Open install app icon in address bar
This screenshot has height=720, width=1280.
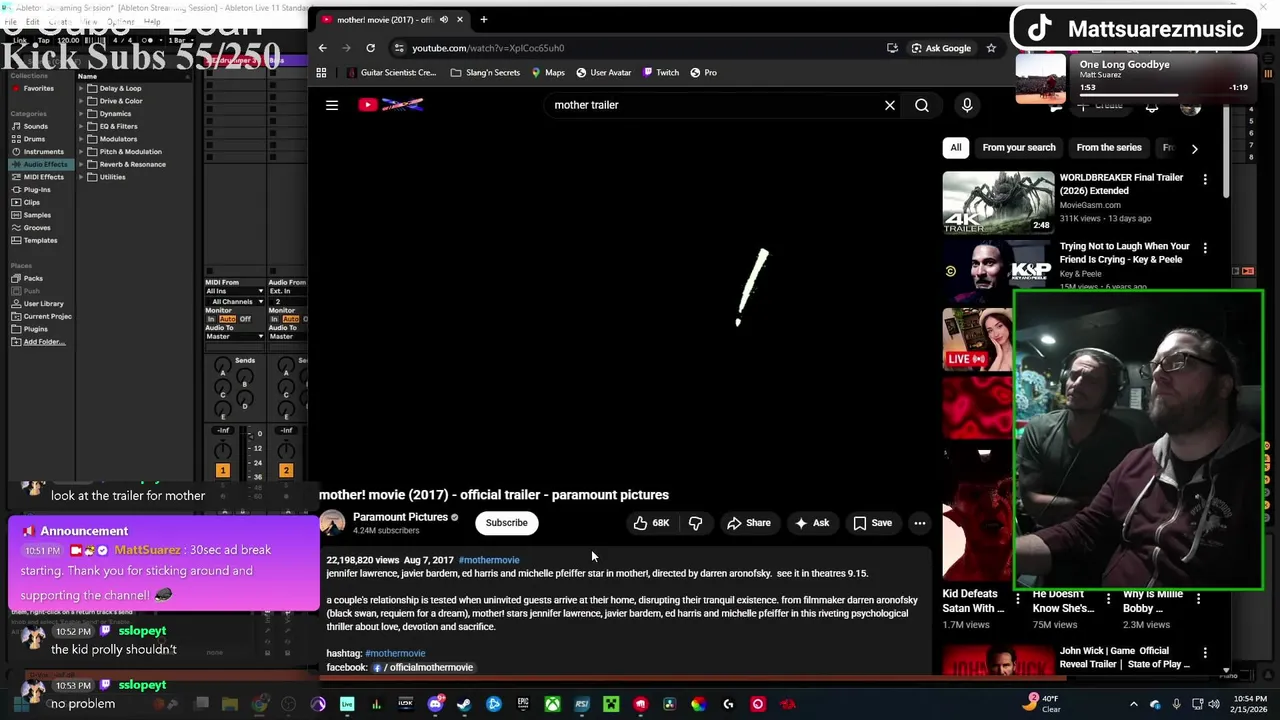(x=892, y=48)
